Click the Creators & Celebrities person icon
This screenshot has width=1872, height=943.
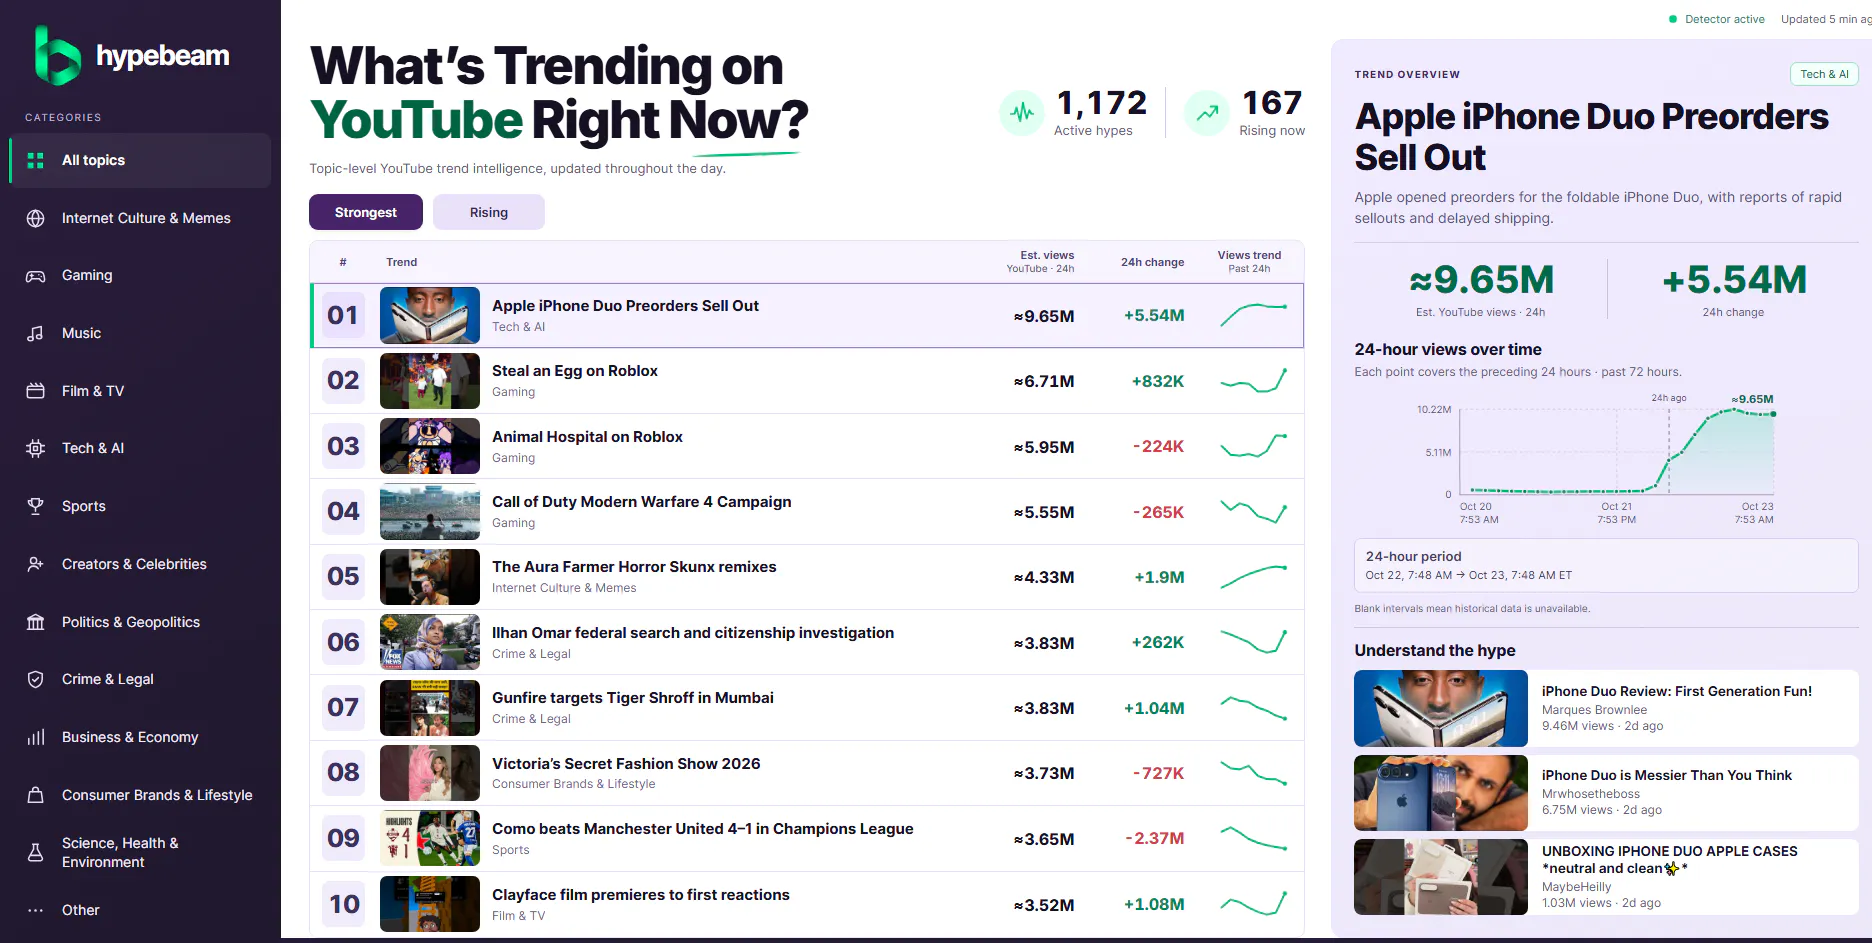(x=36, y=564)
